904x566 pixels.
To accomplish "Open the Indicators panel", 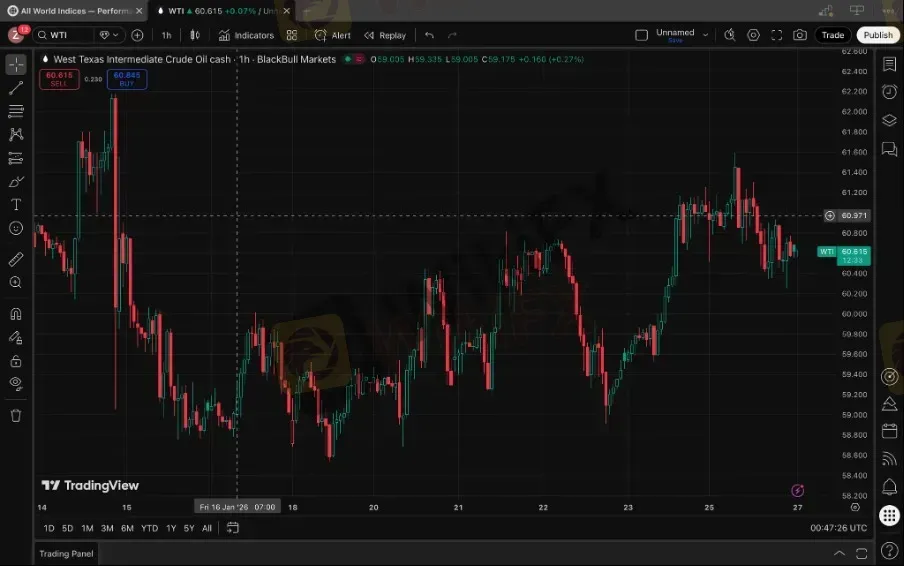I will 246,35.
